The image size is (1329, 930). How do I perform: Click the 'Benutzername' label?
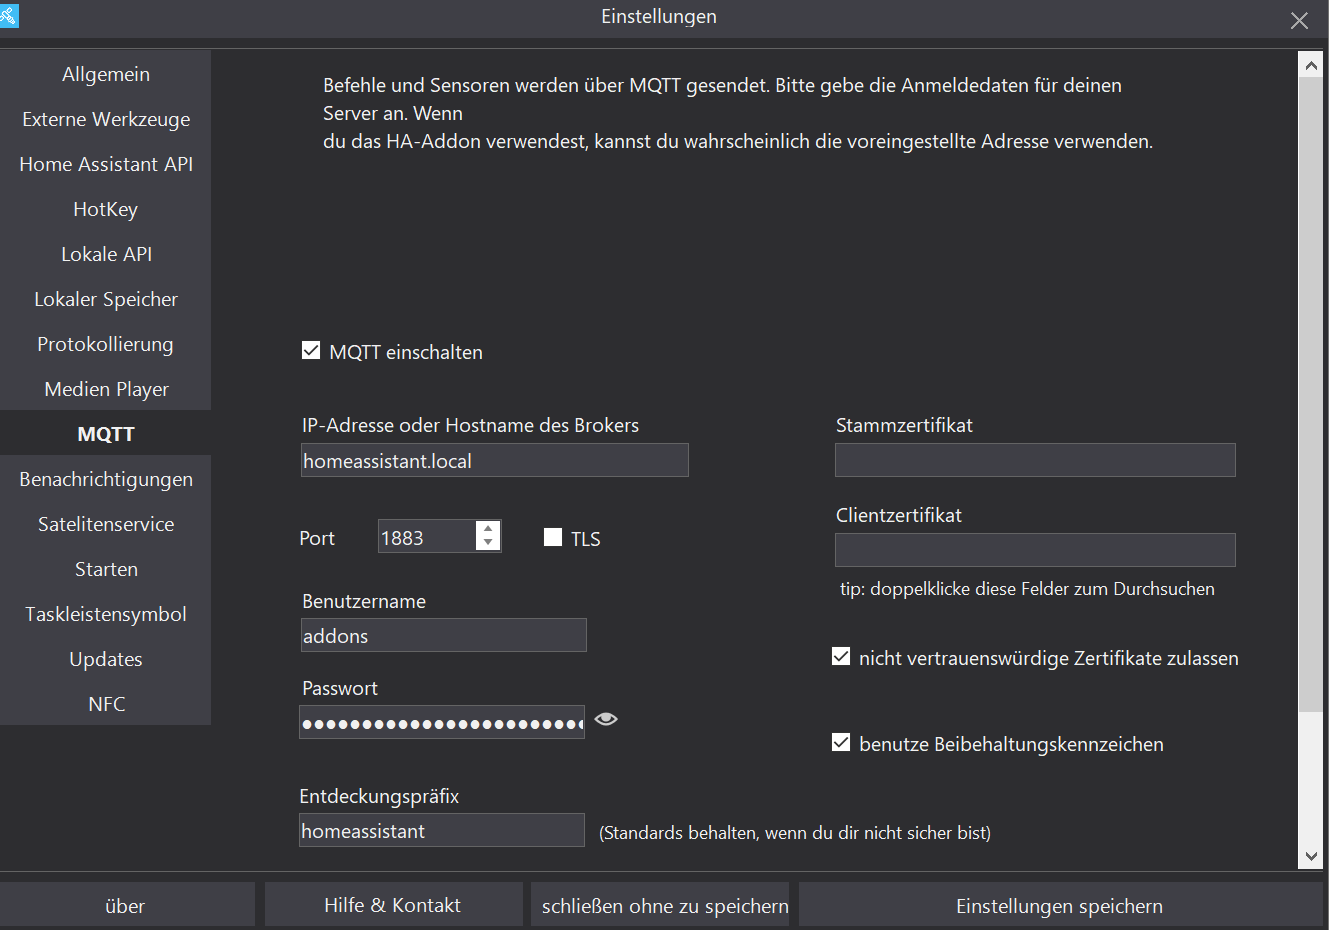(x=364, y=601)
